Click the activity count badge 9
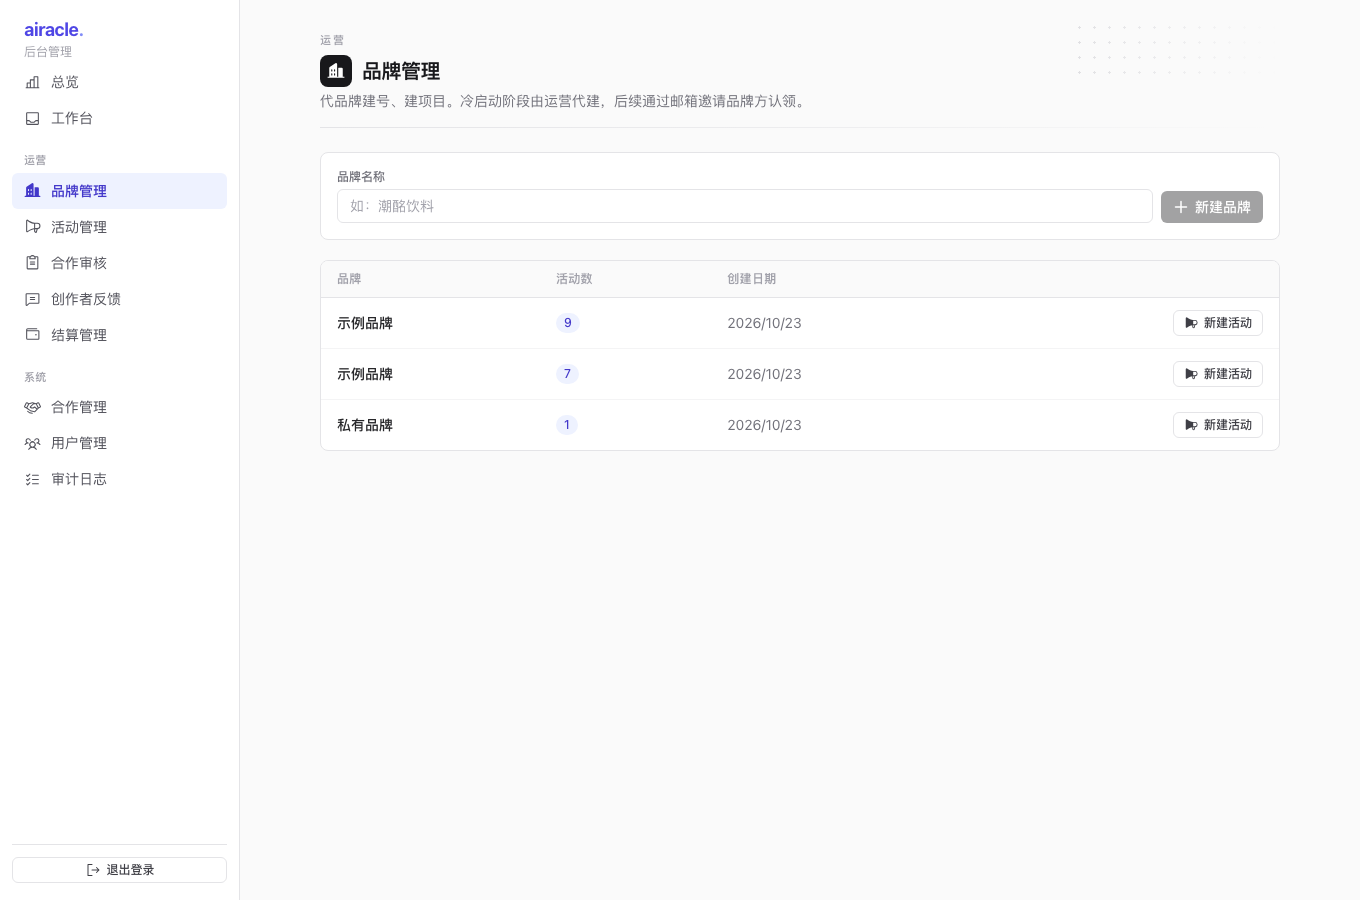 pyautogui.click(x=567, y=323)
